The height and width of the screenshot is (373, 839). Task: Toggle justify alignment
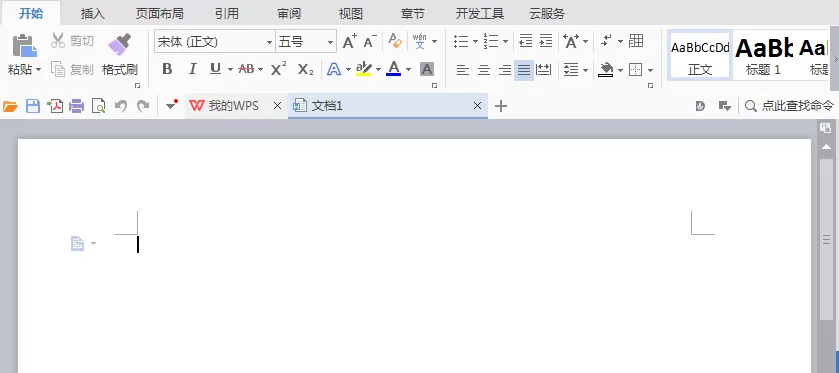click(524, 70)
